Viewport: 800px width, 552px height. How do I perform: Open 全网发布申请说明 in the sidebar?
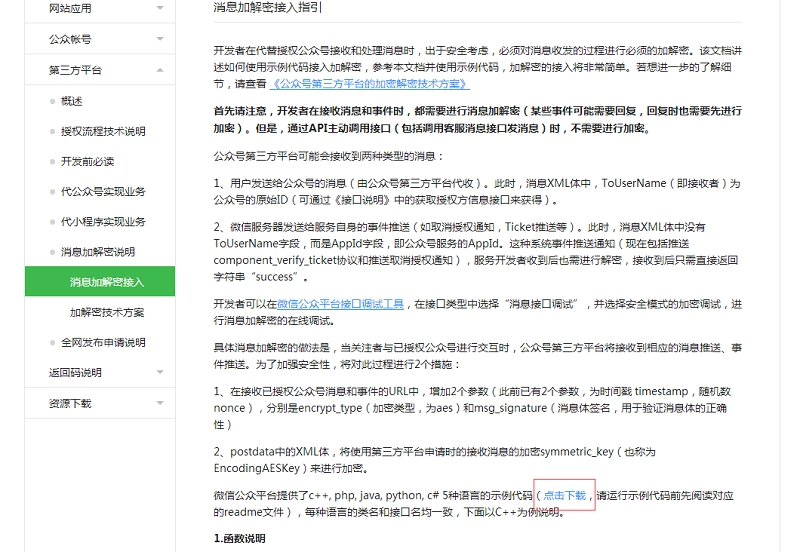tap(103, 342)
